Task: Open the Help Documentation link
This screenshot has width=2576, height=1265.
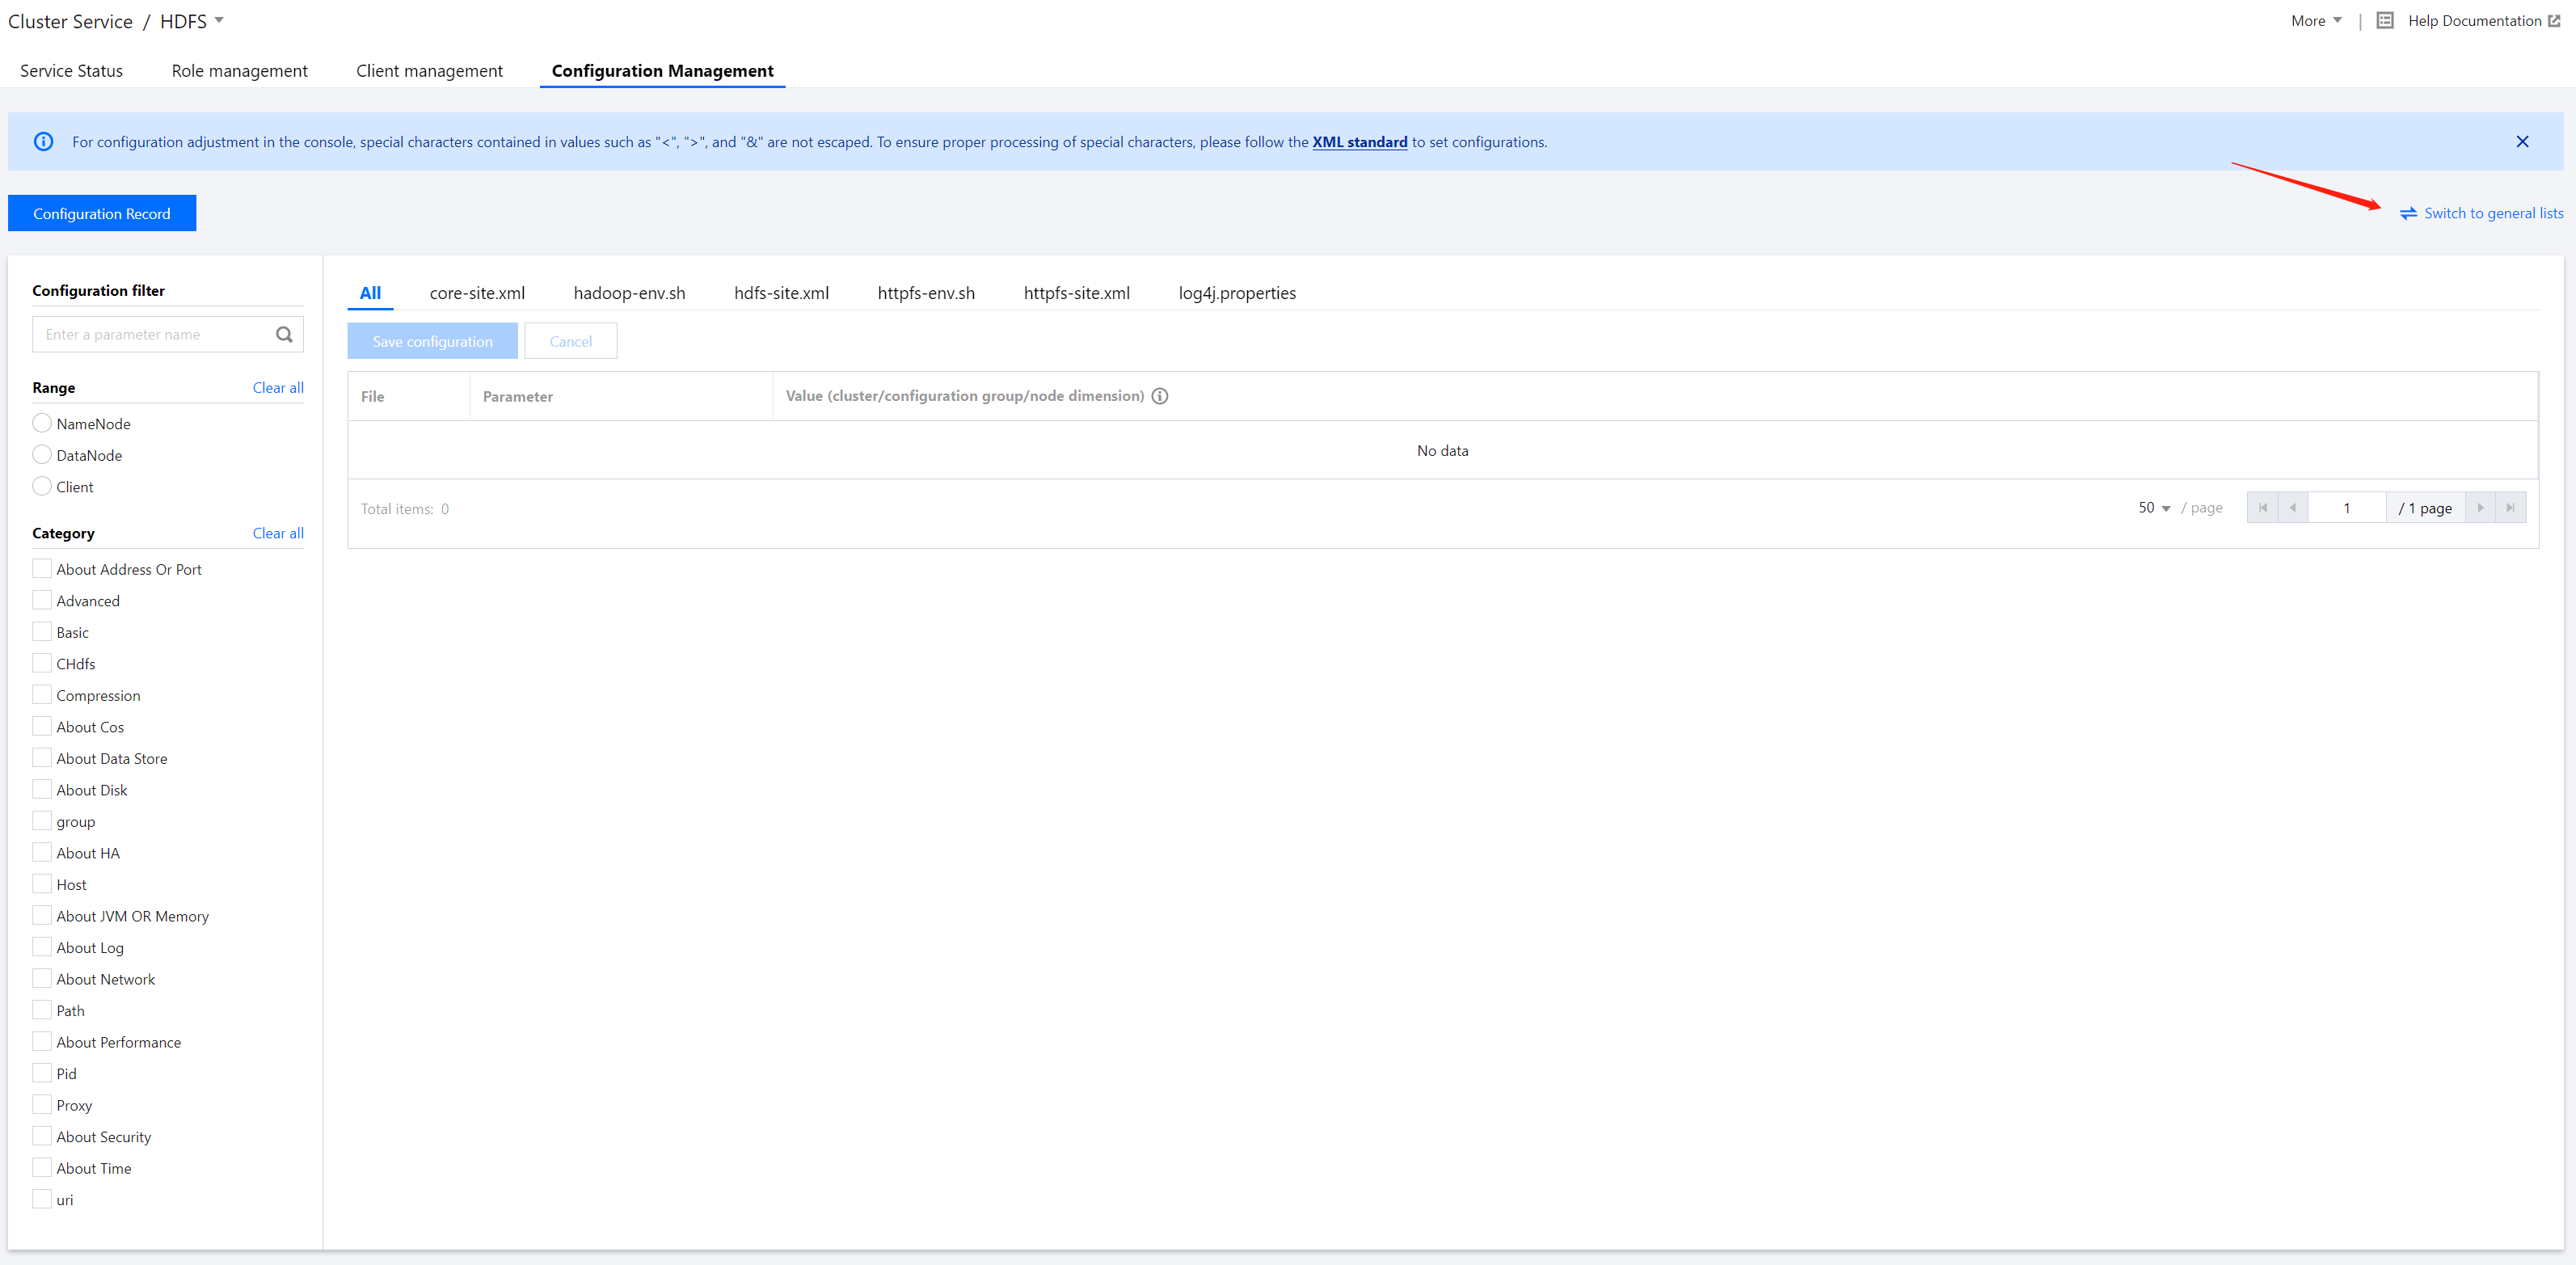Action: point(2474,21)
